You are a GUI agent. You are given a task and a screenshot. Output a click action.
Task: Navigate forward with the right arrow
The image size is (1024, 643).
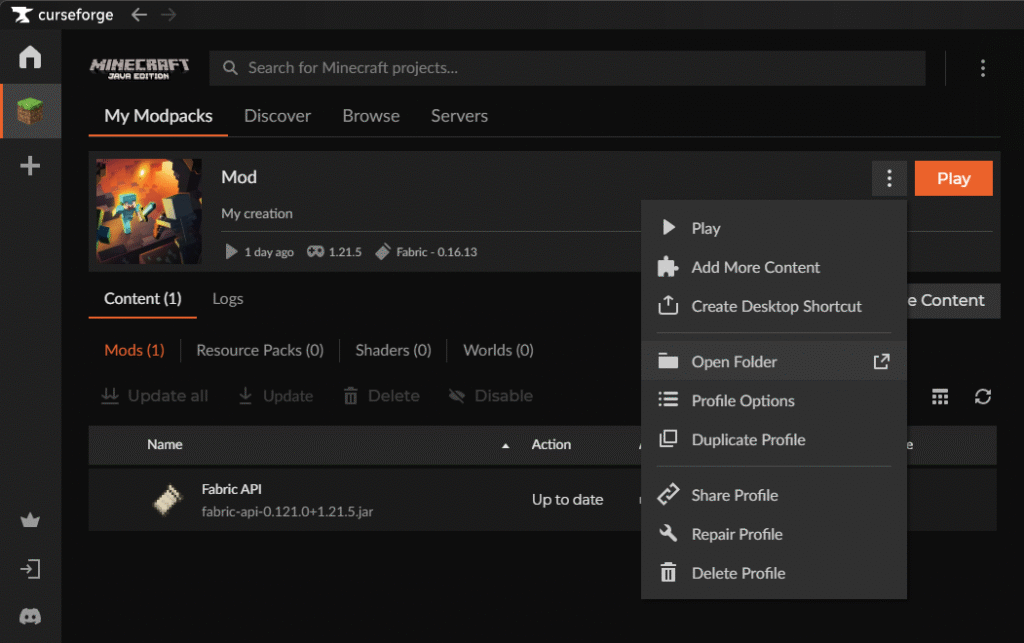(x=168, y=14)
